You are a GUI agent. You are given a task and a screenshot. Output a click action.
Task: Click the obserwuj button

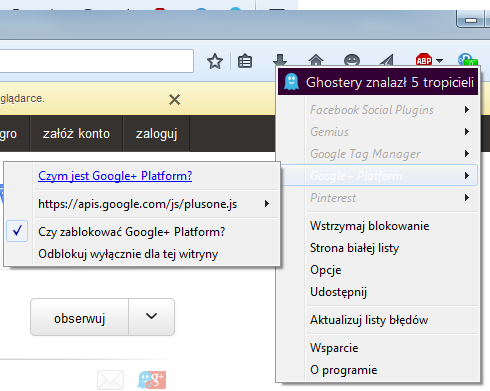tap(80, 318)
